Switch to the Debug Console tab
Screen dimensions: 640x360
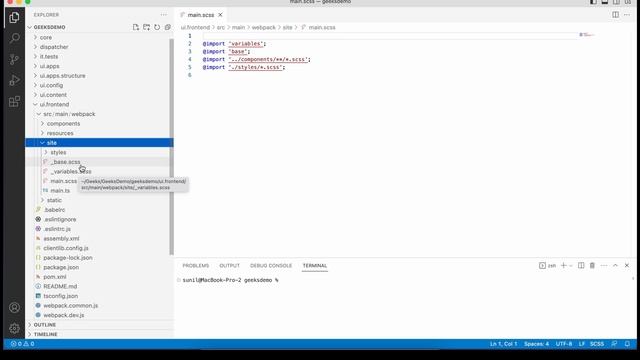click(271, 266)
